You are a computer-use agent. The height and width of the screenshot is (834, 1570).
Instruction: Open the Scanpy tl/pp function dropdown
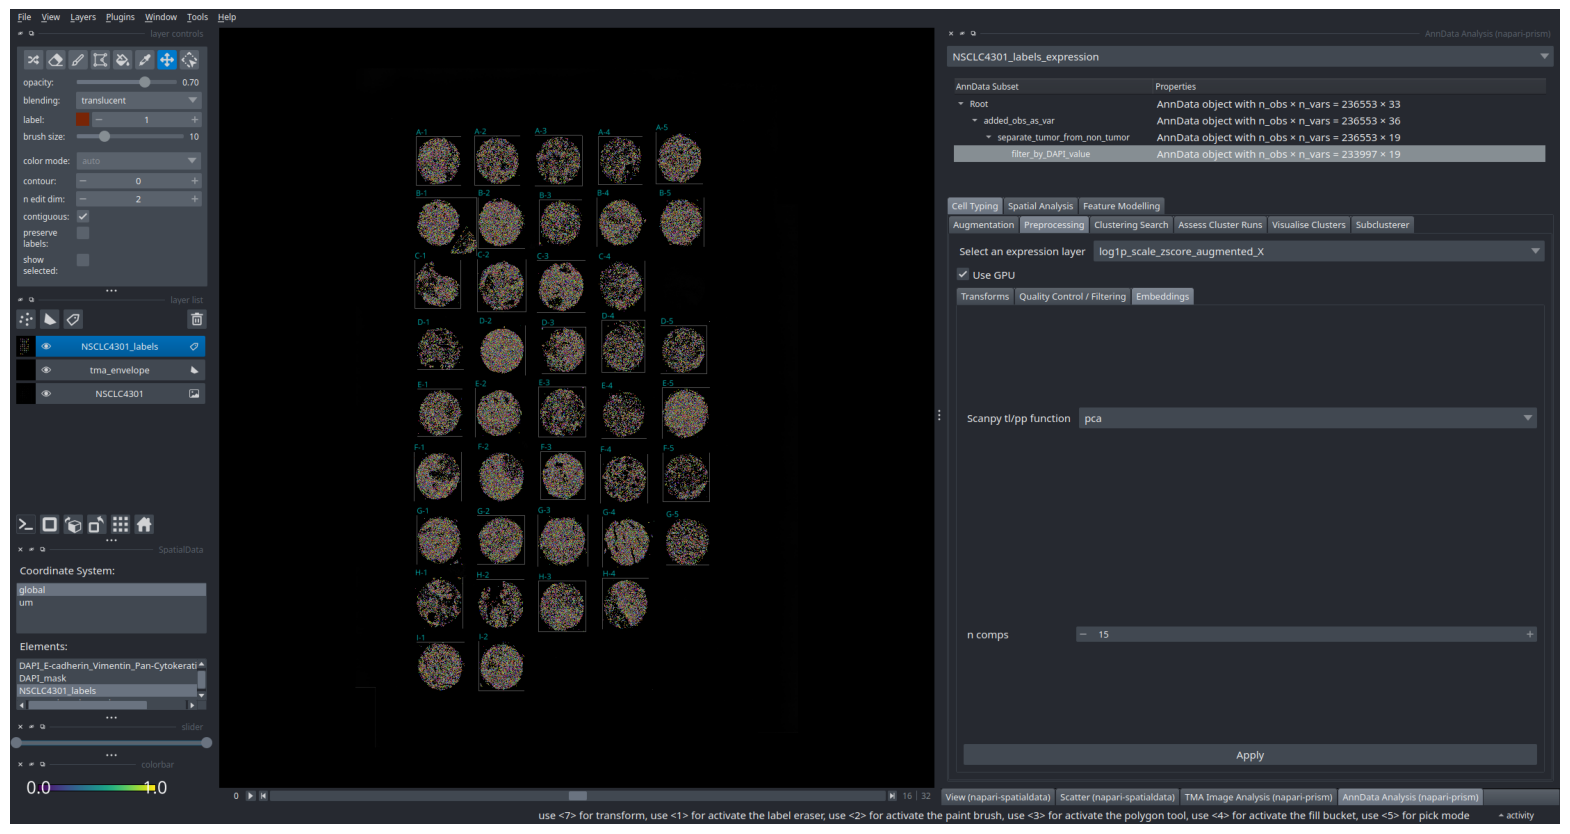click(1308, 418)
